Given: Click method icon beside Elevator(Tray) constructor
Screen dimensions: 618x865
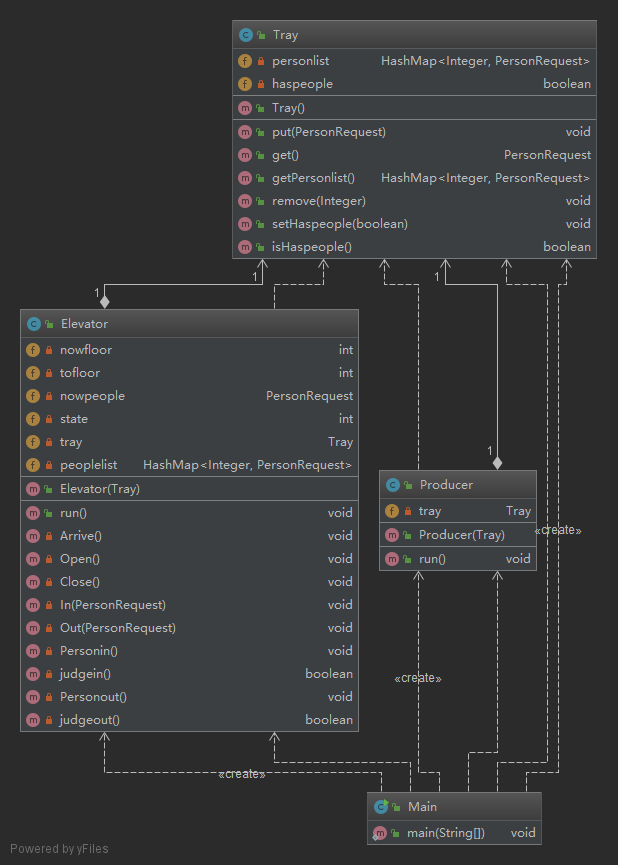Looking at the screenshot, I should click(33, 489).
